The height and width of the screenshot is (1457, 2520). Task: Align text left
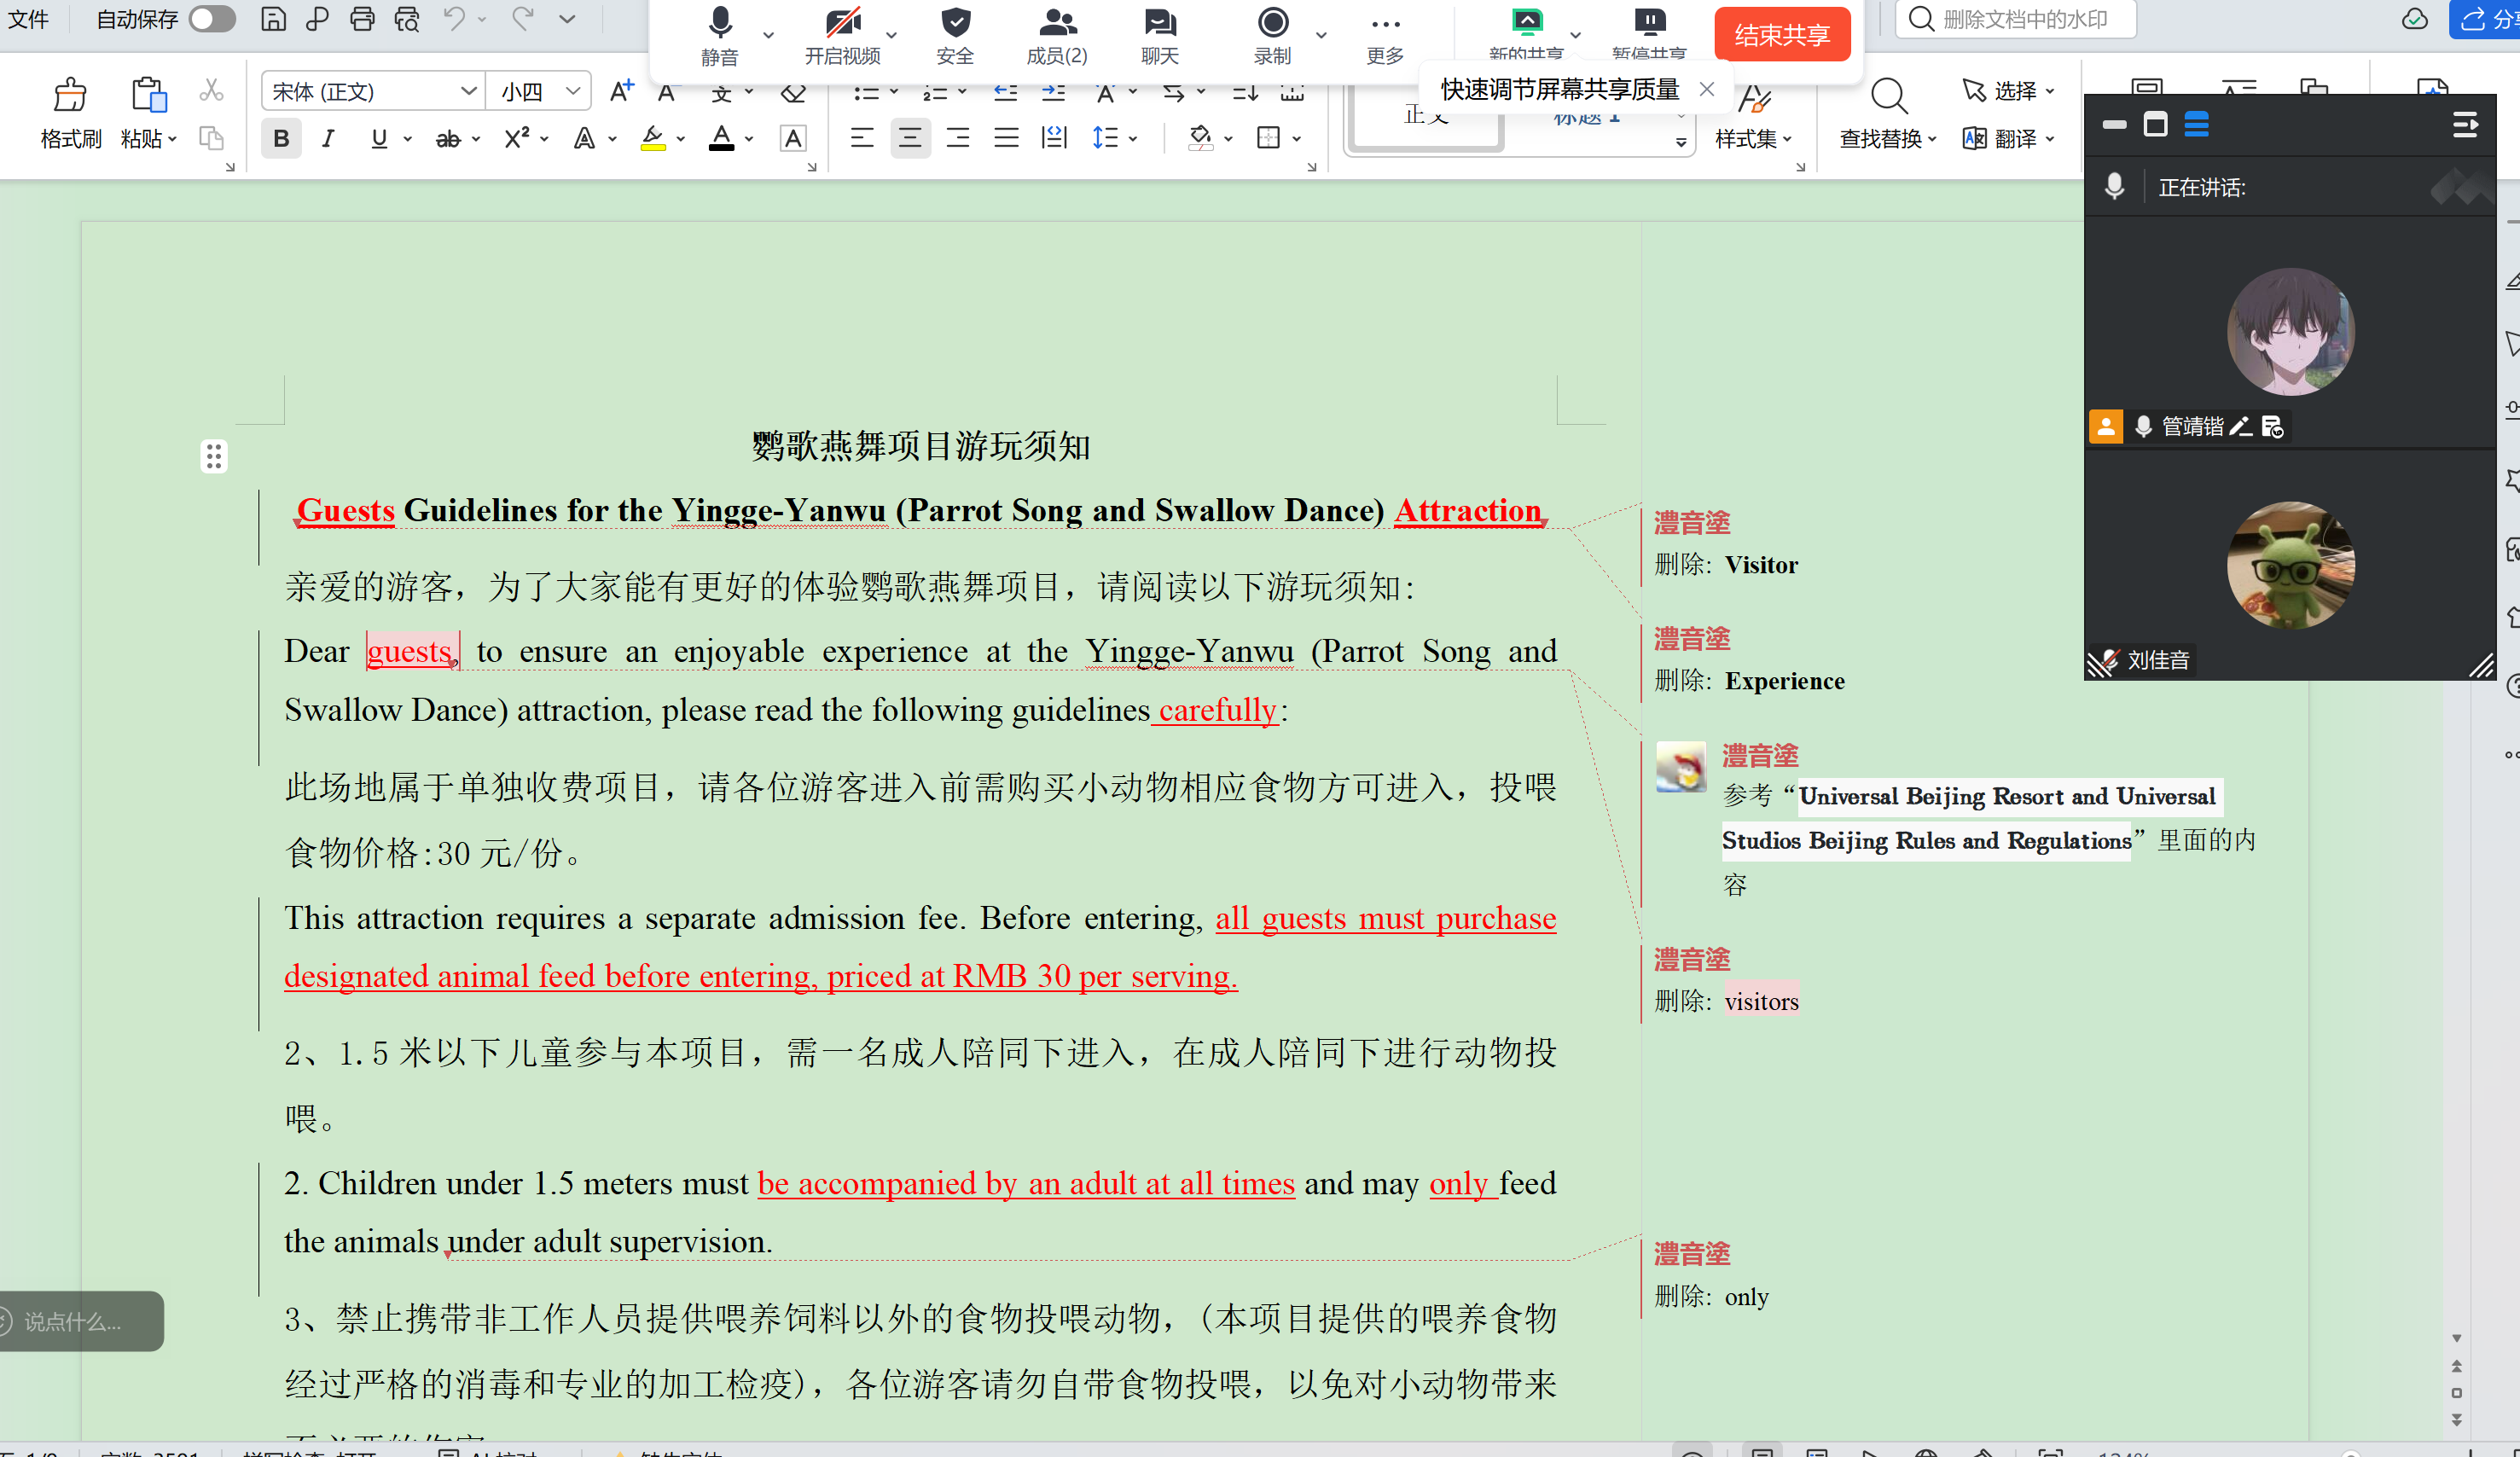click(861, 138)
